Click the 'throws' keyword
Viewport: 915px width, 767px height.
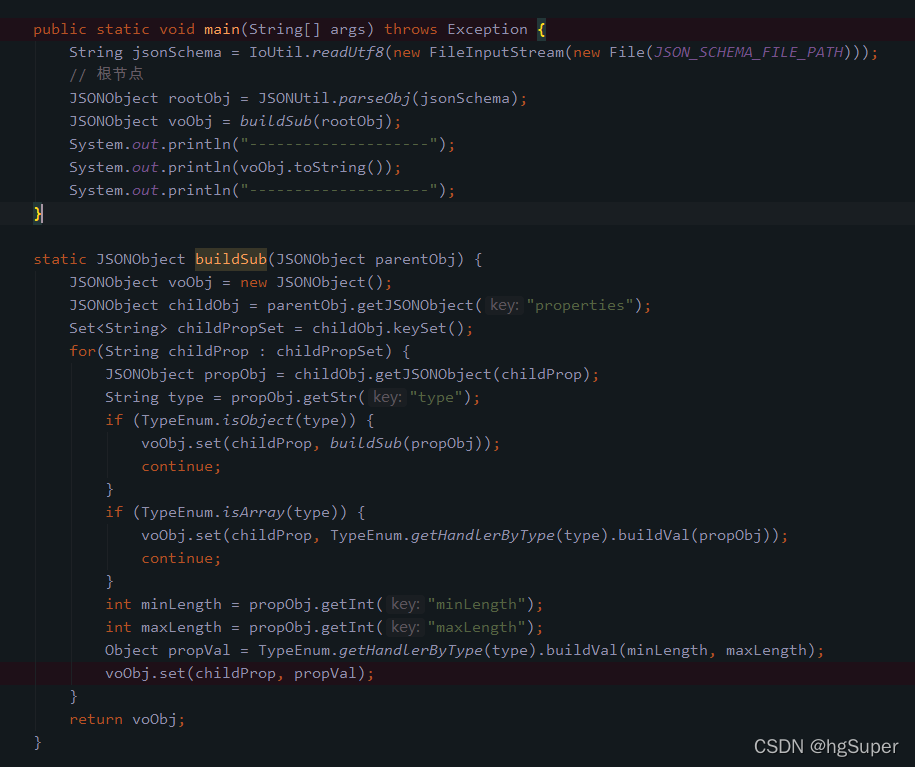[x=410, y=29]
